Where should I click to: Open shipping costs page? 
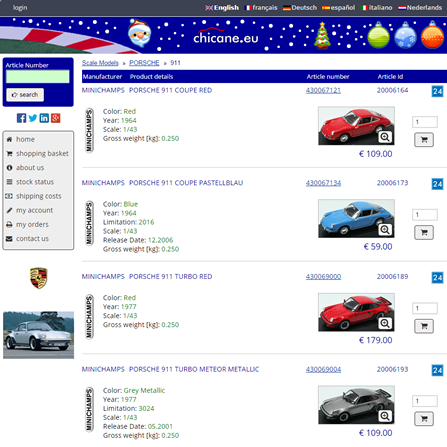click(x=38, y=196)
